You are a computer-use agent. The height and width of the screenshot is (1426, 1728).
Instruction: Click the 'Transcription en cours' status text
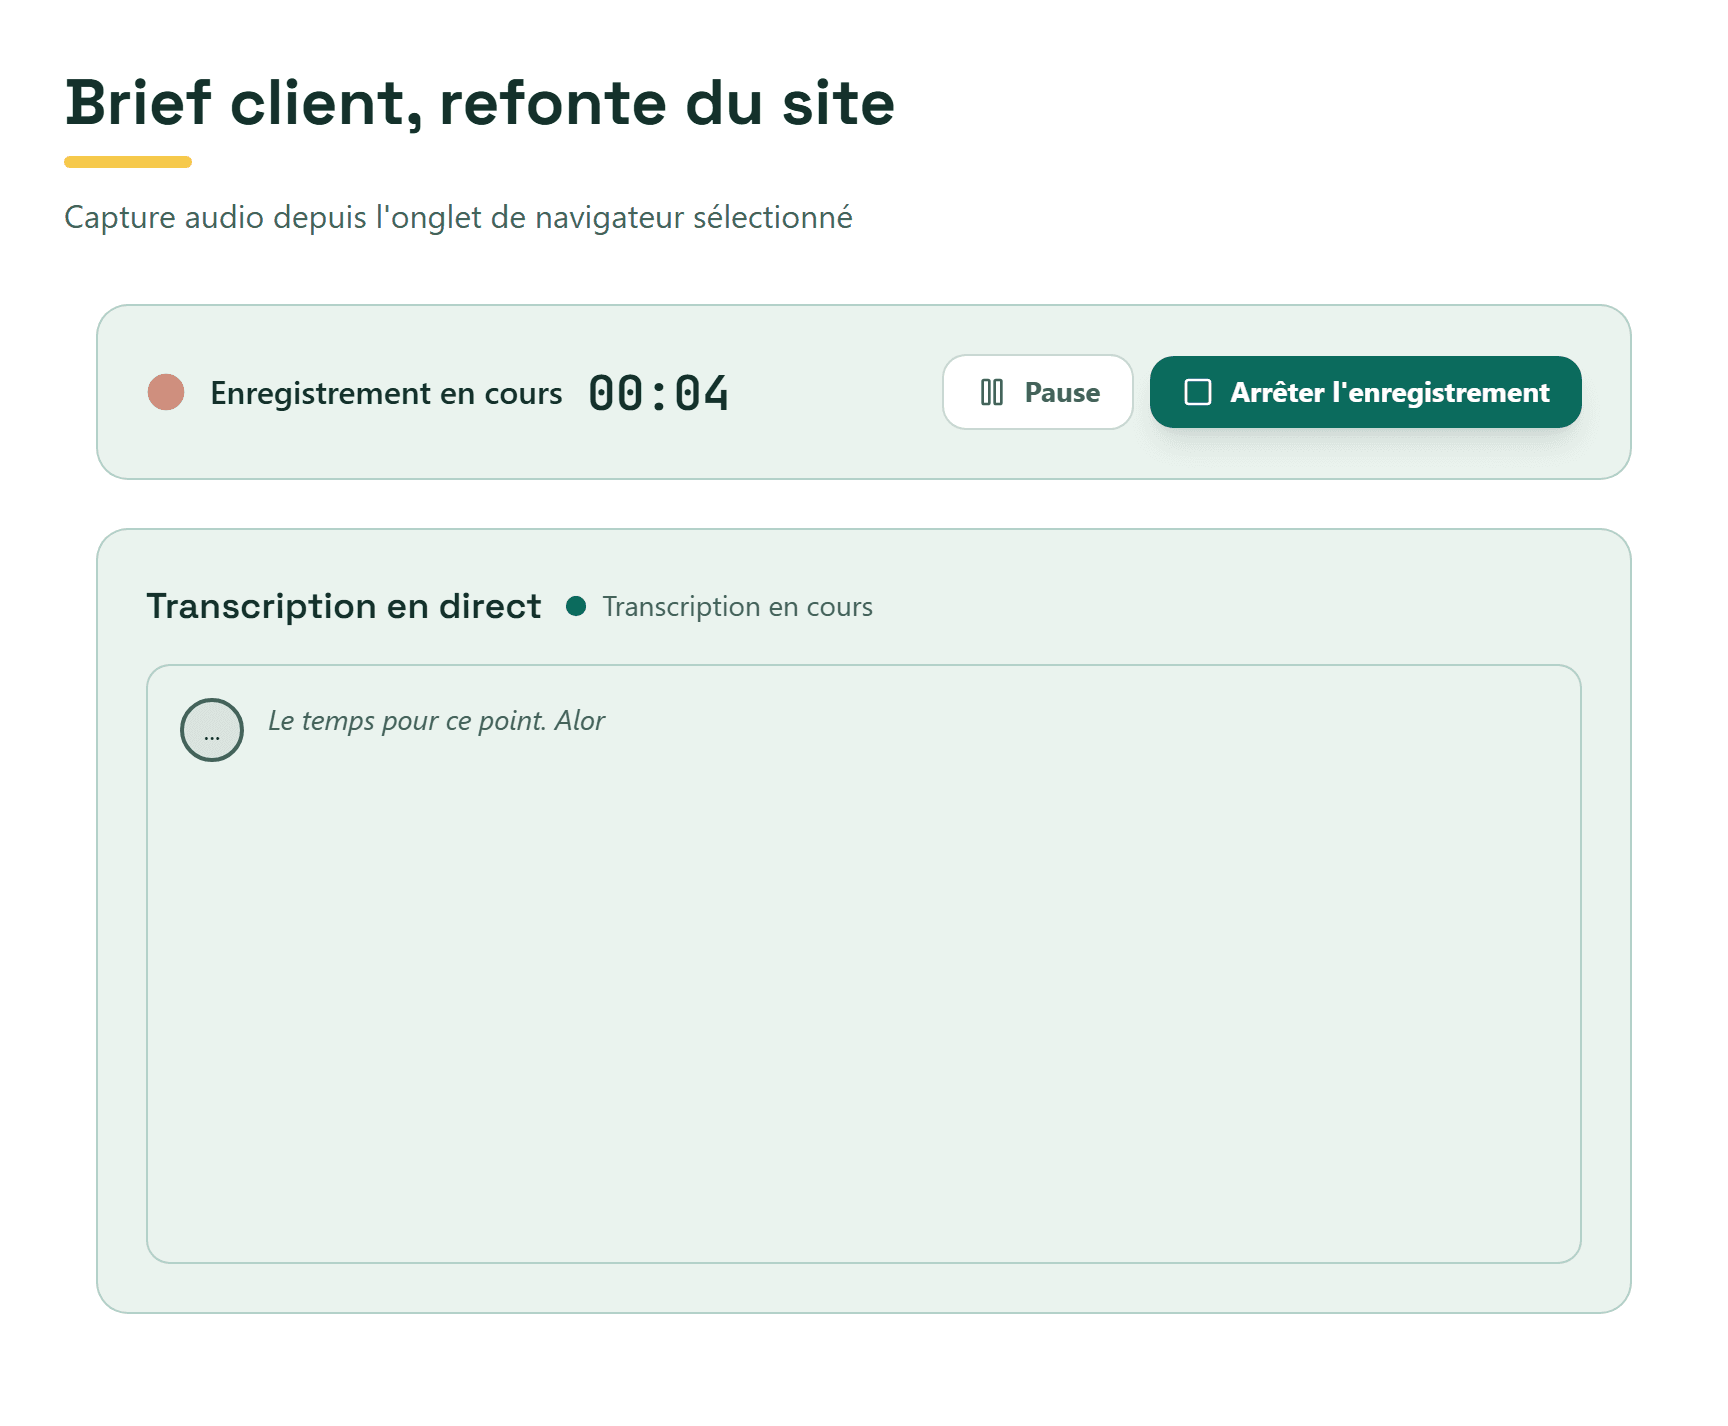737,607
